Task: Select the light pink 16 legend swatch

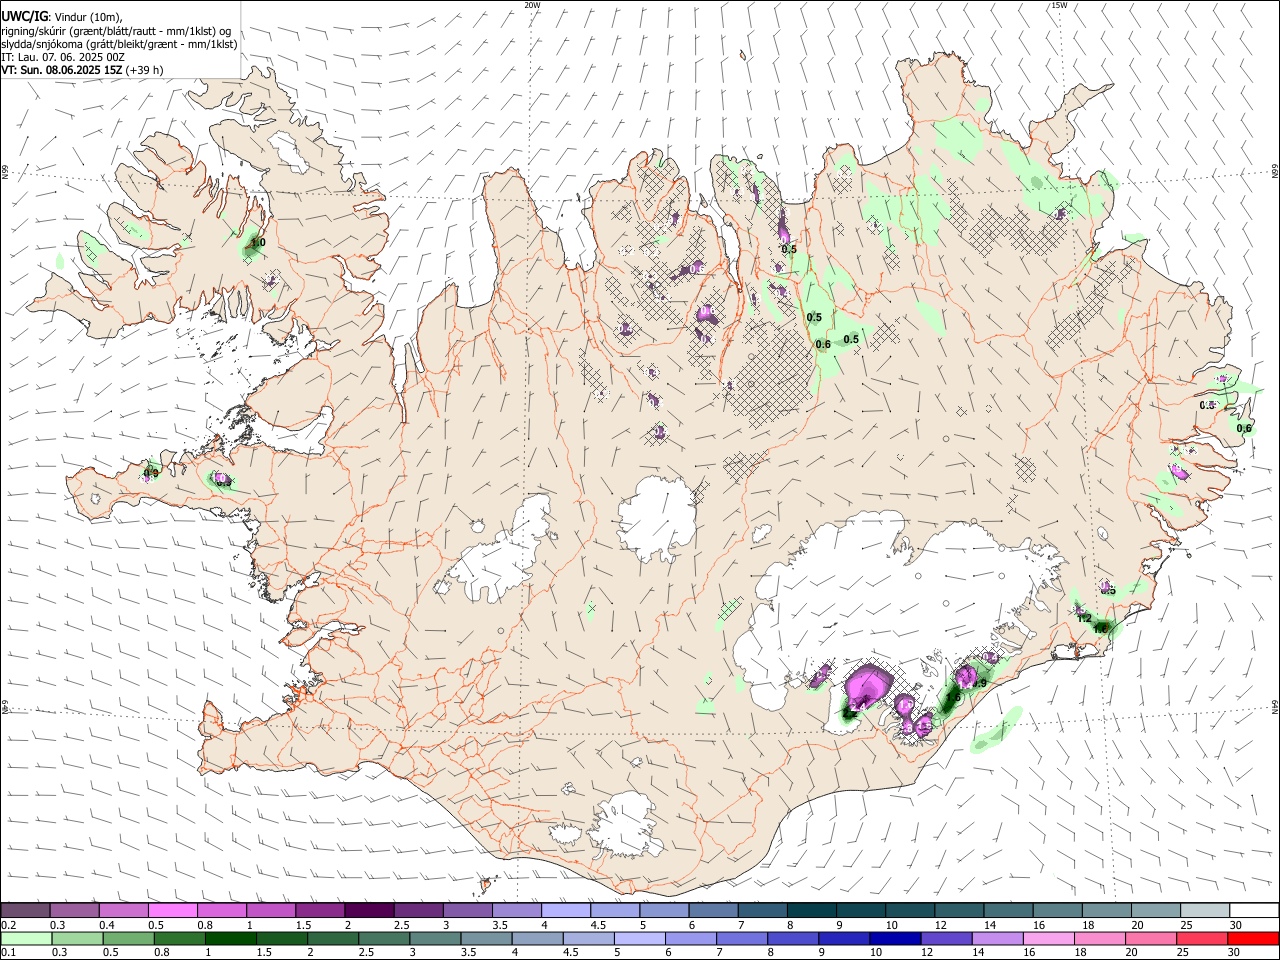Action: click(x=1048, y=938)
